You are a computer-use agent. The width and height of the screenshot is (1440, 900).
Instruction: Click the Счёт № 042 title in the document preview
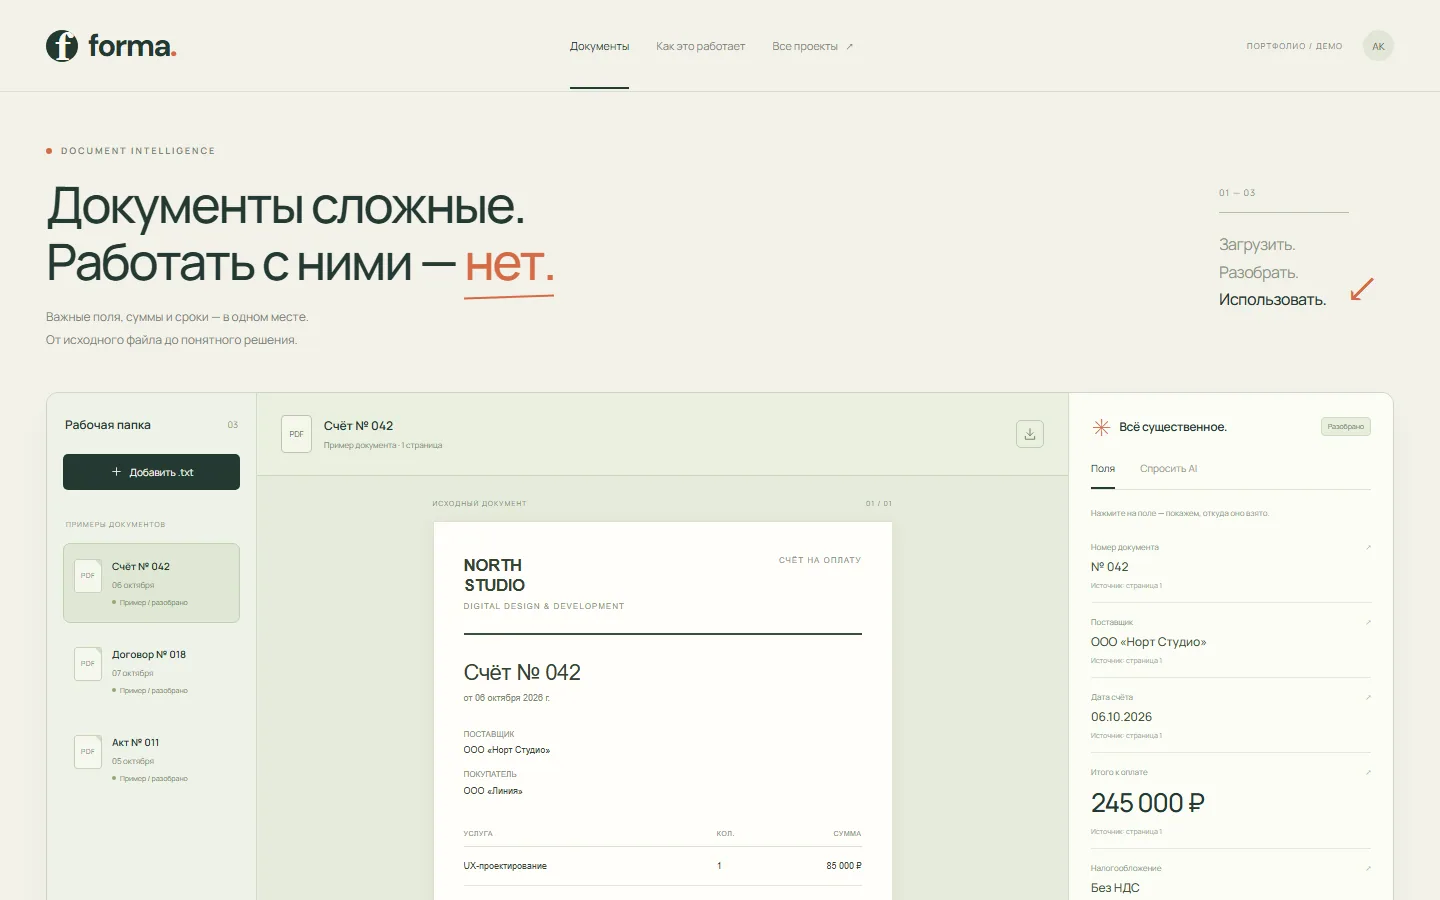point(522,672)
